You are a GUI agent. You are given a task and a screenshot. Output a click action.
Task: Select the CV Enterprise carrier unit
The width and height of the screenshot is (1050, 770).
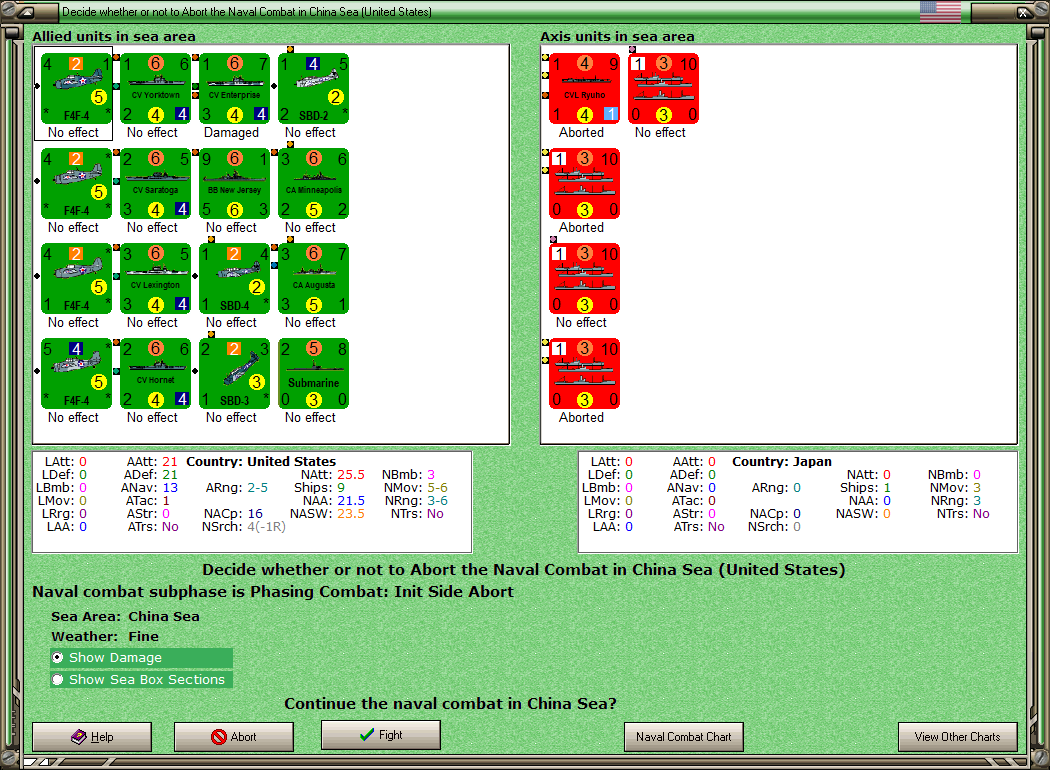point(234,88)
